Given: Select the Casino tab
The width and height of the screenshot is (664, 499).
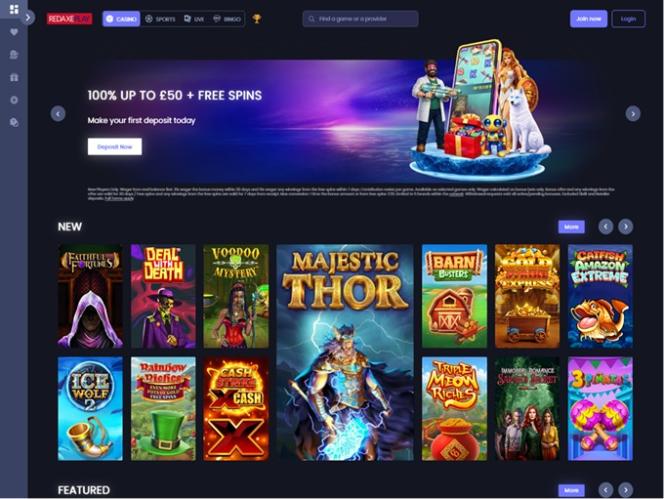Looking at the screenshot, I should (x=121, y=19).
